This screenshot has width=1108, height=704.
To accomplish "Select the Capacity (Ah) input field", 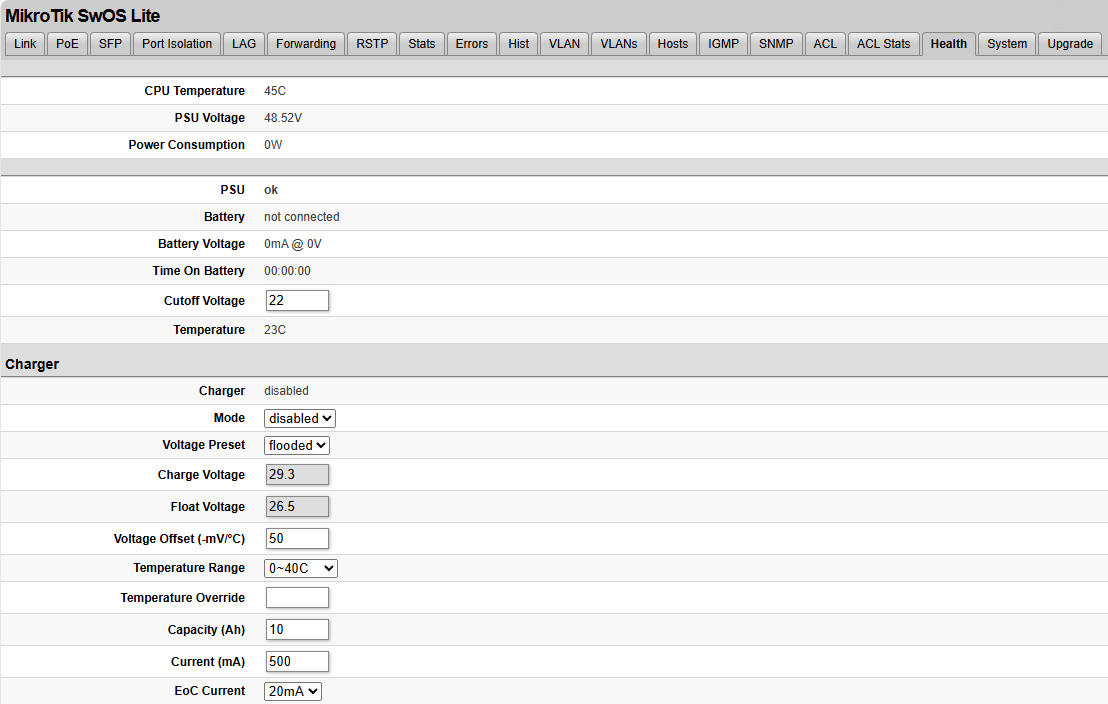I will pos(297,630).
